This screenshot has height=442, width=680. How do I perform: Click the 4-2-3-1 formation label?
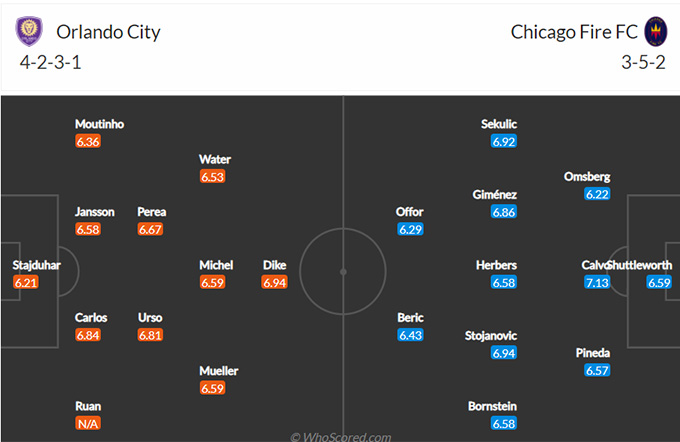(50, 62)
